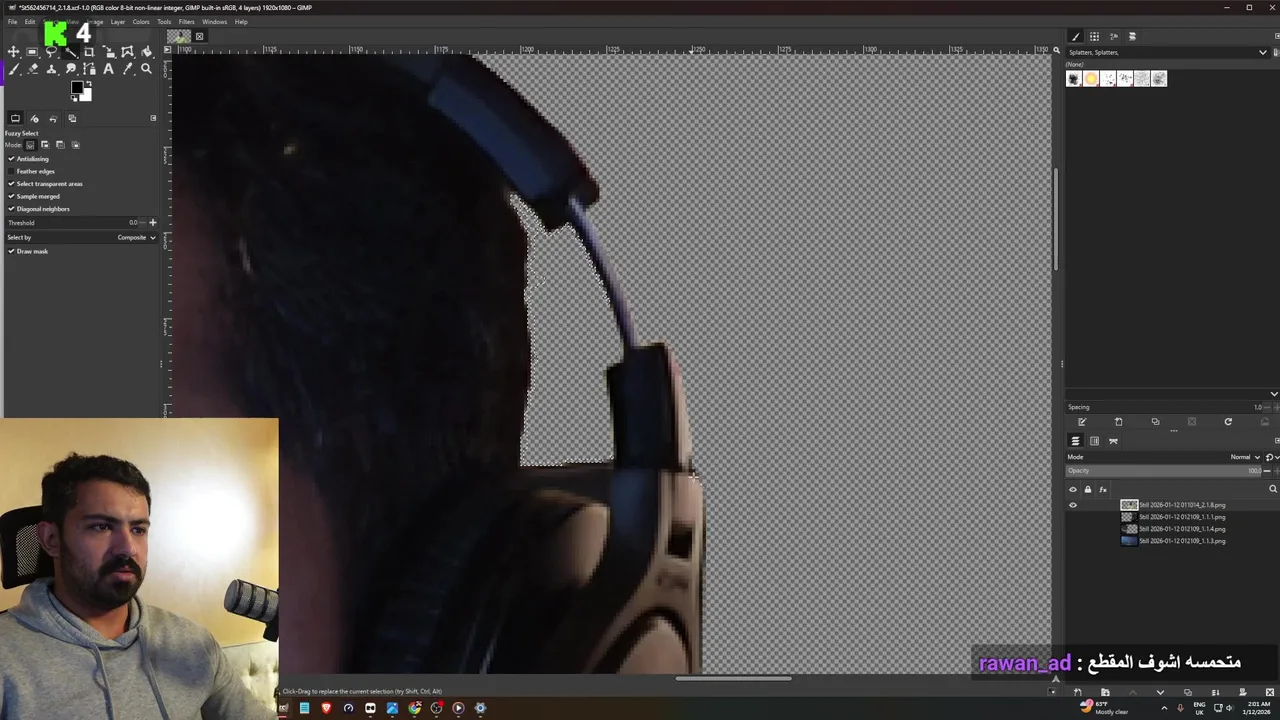Select the Move tool in toolbox
1280x720 pixels.
[x=13, y=51]
